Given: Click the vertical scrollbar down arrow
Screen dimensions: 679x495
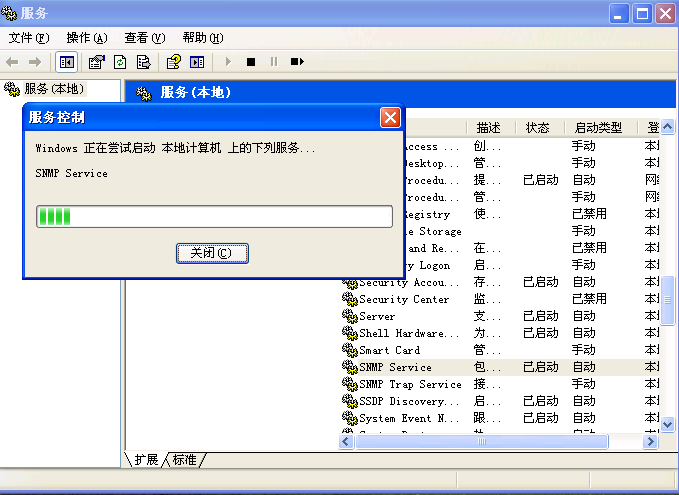Looking at the screenshot, I should tap(667, 425).
